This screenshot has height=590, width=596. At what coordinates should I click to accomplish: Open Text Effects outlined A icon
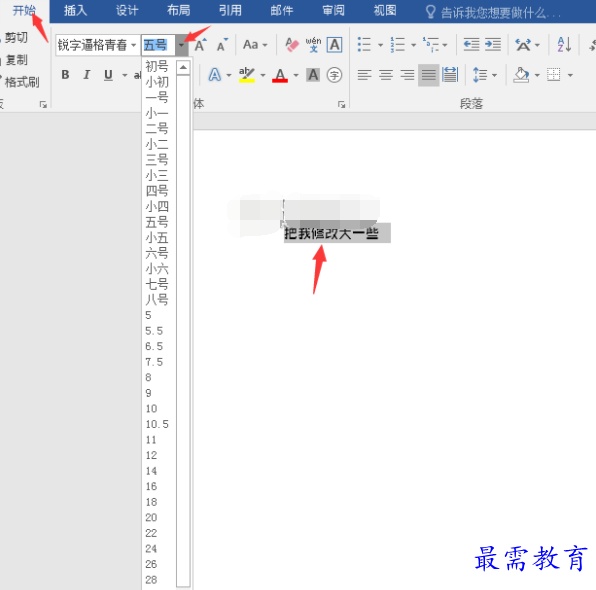coord(215,75)
